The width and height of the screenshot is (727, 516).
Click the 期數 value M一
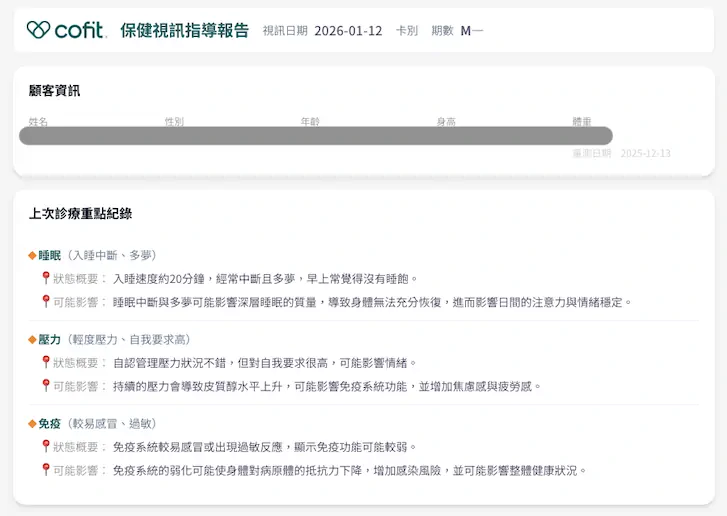pos(471,31)
